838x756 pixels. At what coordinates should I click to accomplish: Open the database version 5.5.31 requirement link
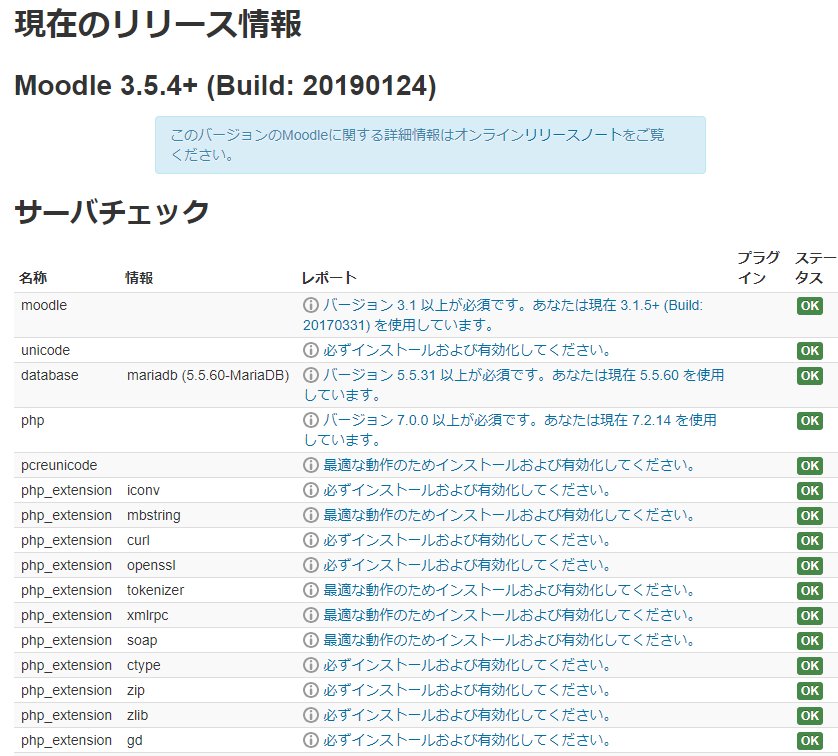pos(514,385)
